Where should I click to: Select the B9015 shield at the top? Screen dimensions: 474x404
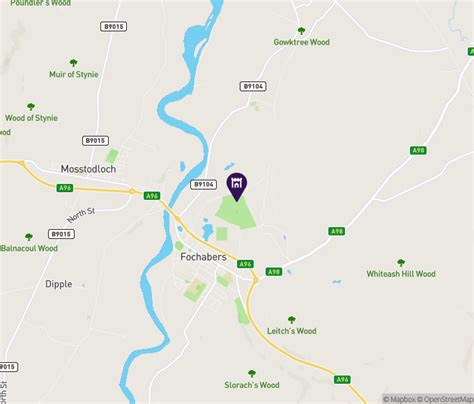point(114,26)
